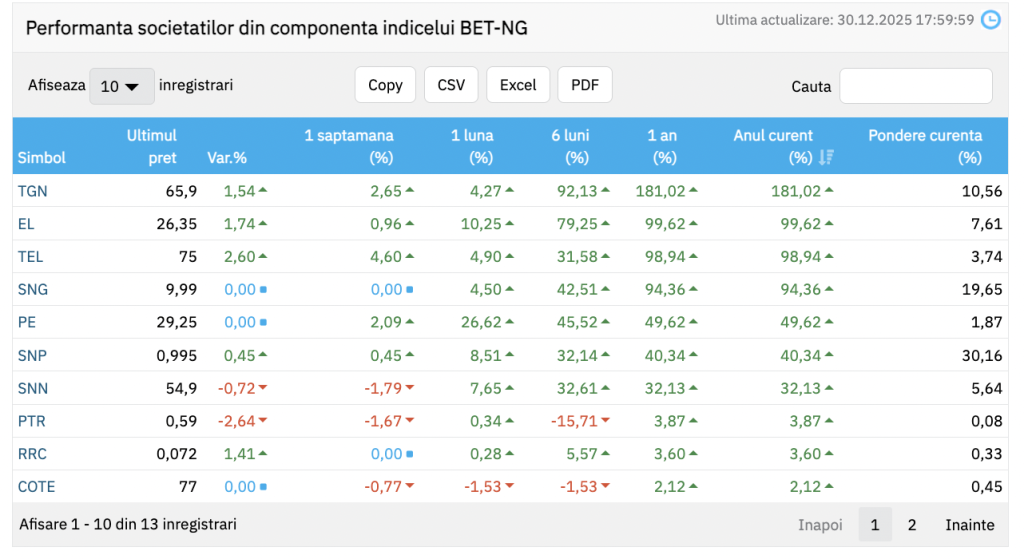Sort by the Var.% column header
Screen dimensions: 1024x559
click(x=227, y=158)
